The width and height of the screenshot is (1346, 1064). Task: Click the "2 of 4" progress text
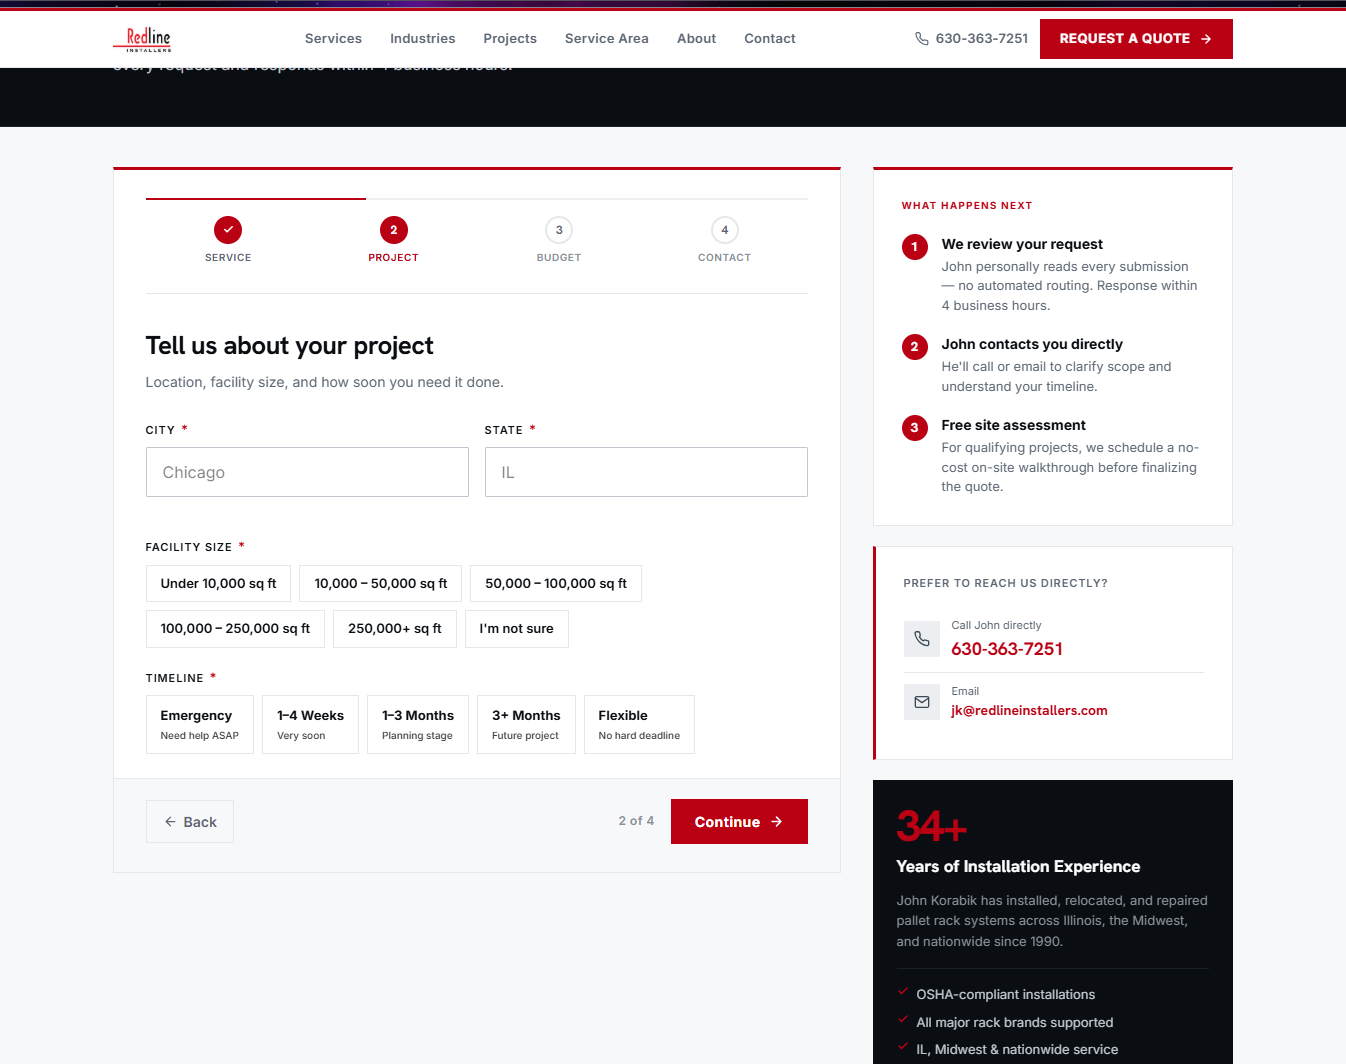click(636, 821)
